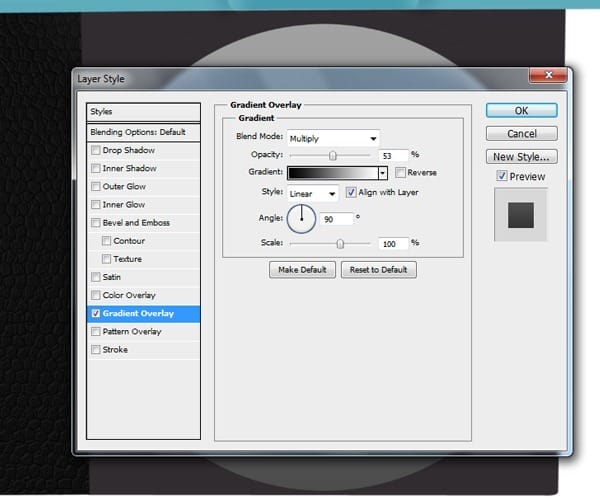Select Satin style label

pyautogui.click(x=111, y=277)
